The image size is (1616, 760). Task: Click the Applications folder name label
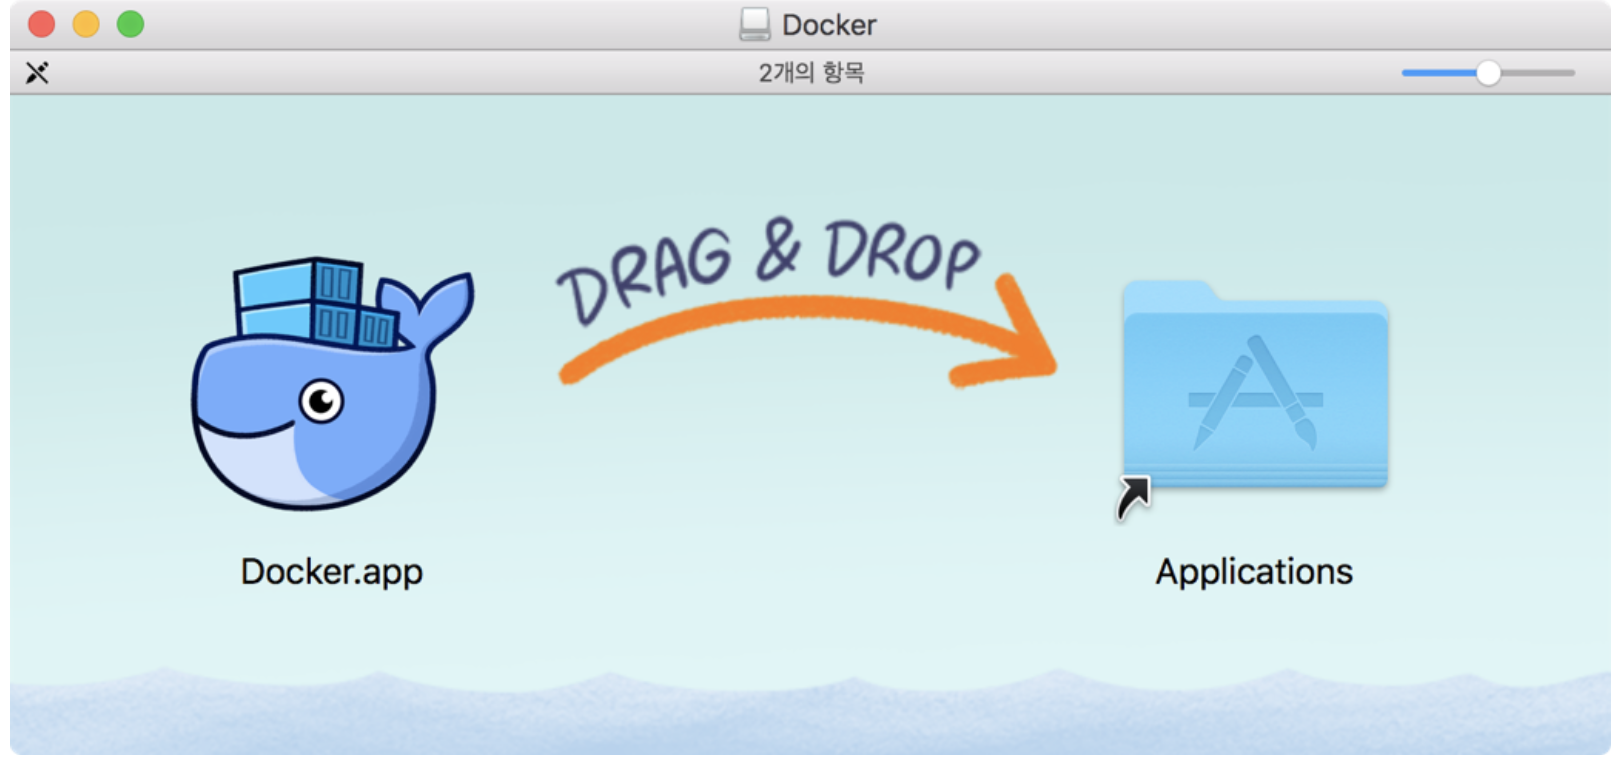1254,572
